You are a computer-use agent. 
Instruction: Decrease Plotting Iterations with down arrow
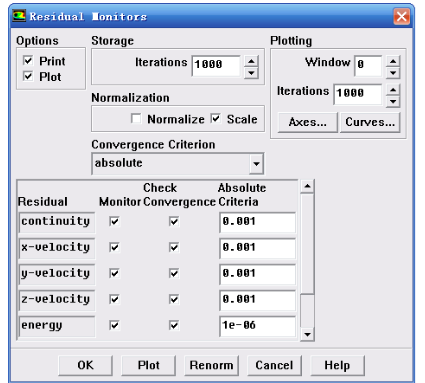click(393, 101)
